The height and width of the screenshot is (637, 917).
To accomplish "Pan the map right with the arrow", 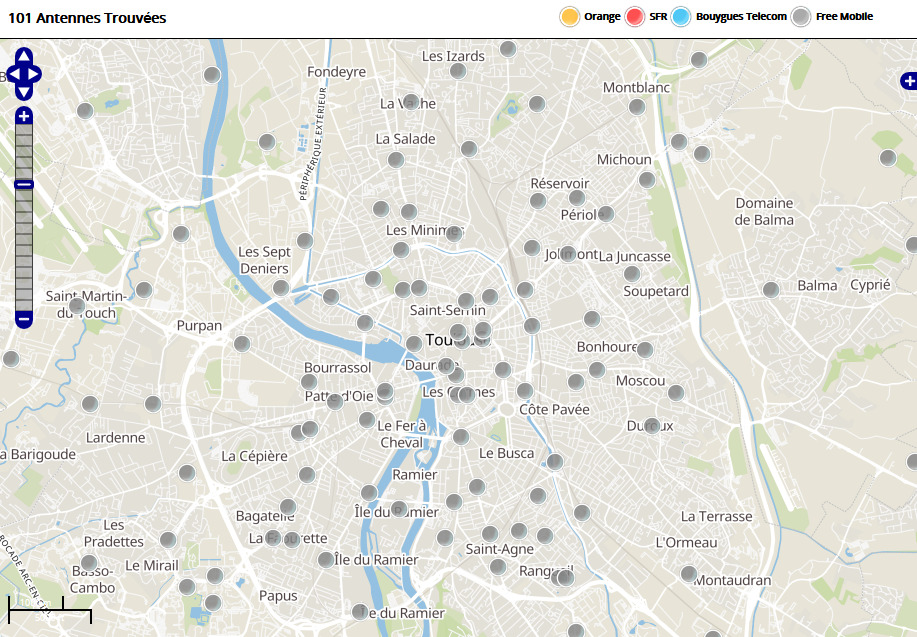I will (x=36, y=74).
